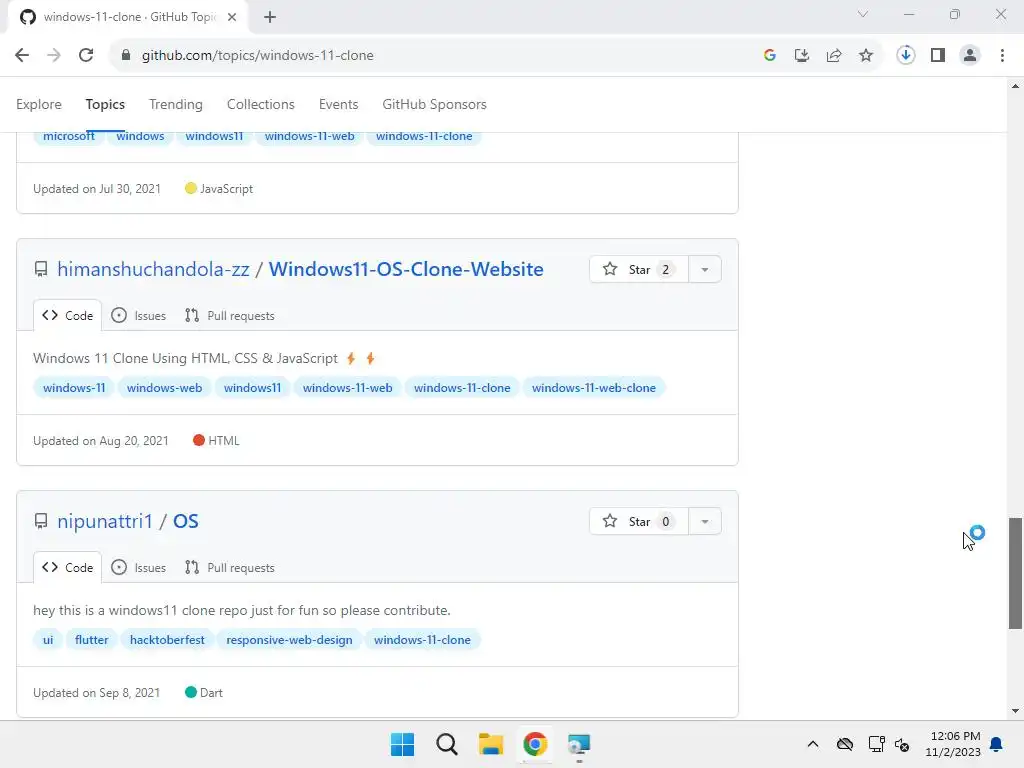Open Pull requests tab of Windows11-OS-Clone-Website
1024x768 pixels.
[230, 315]
